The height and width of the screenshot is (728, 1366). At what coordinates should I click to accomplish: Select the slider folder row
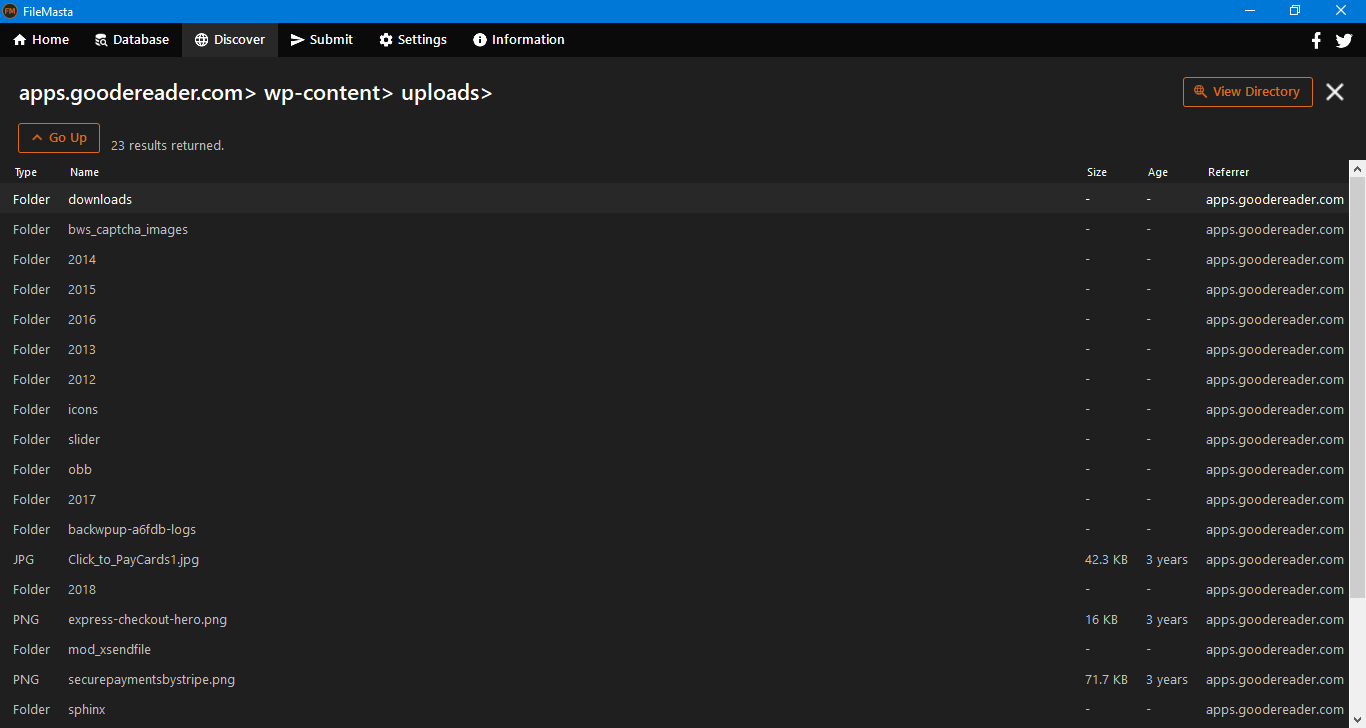point(675,439)
